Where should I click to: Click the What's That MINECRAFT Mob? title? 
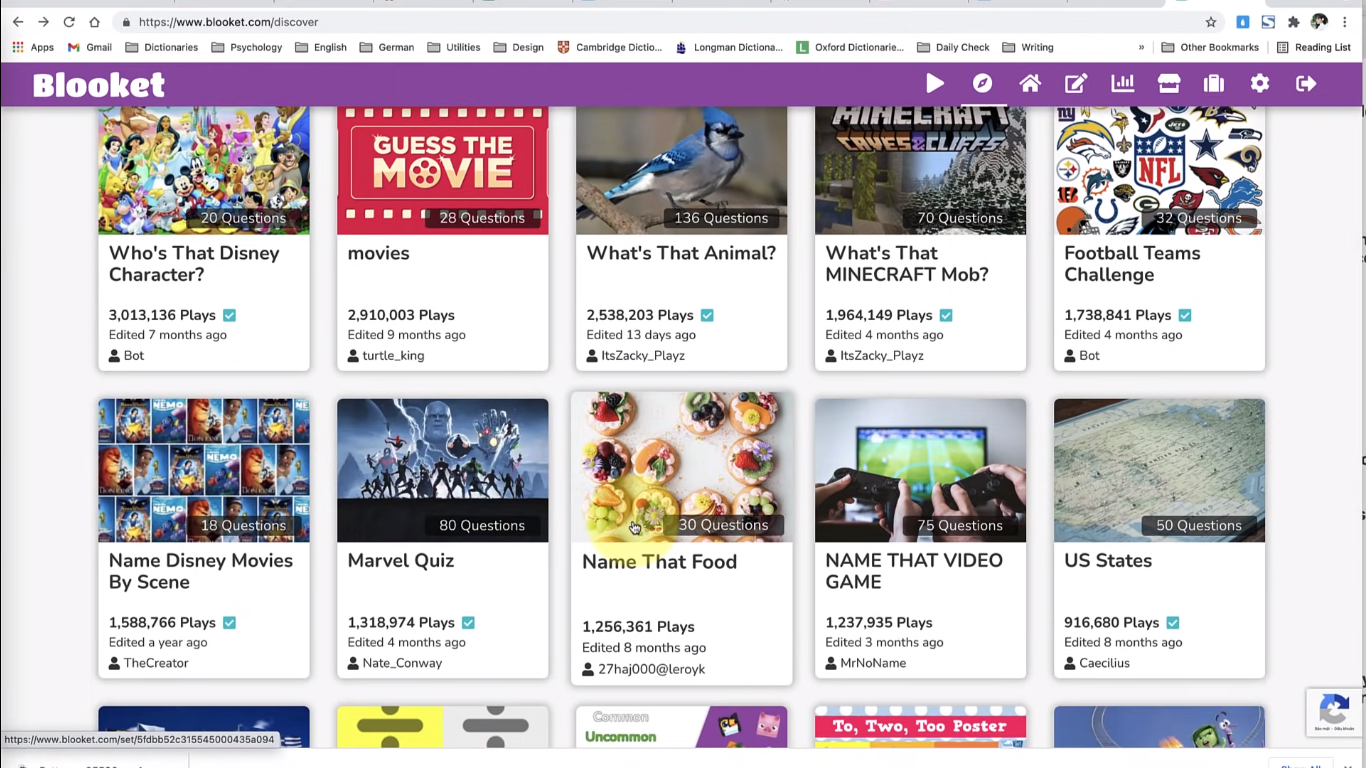click(x=907, y=264)
